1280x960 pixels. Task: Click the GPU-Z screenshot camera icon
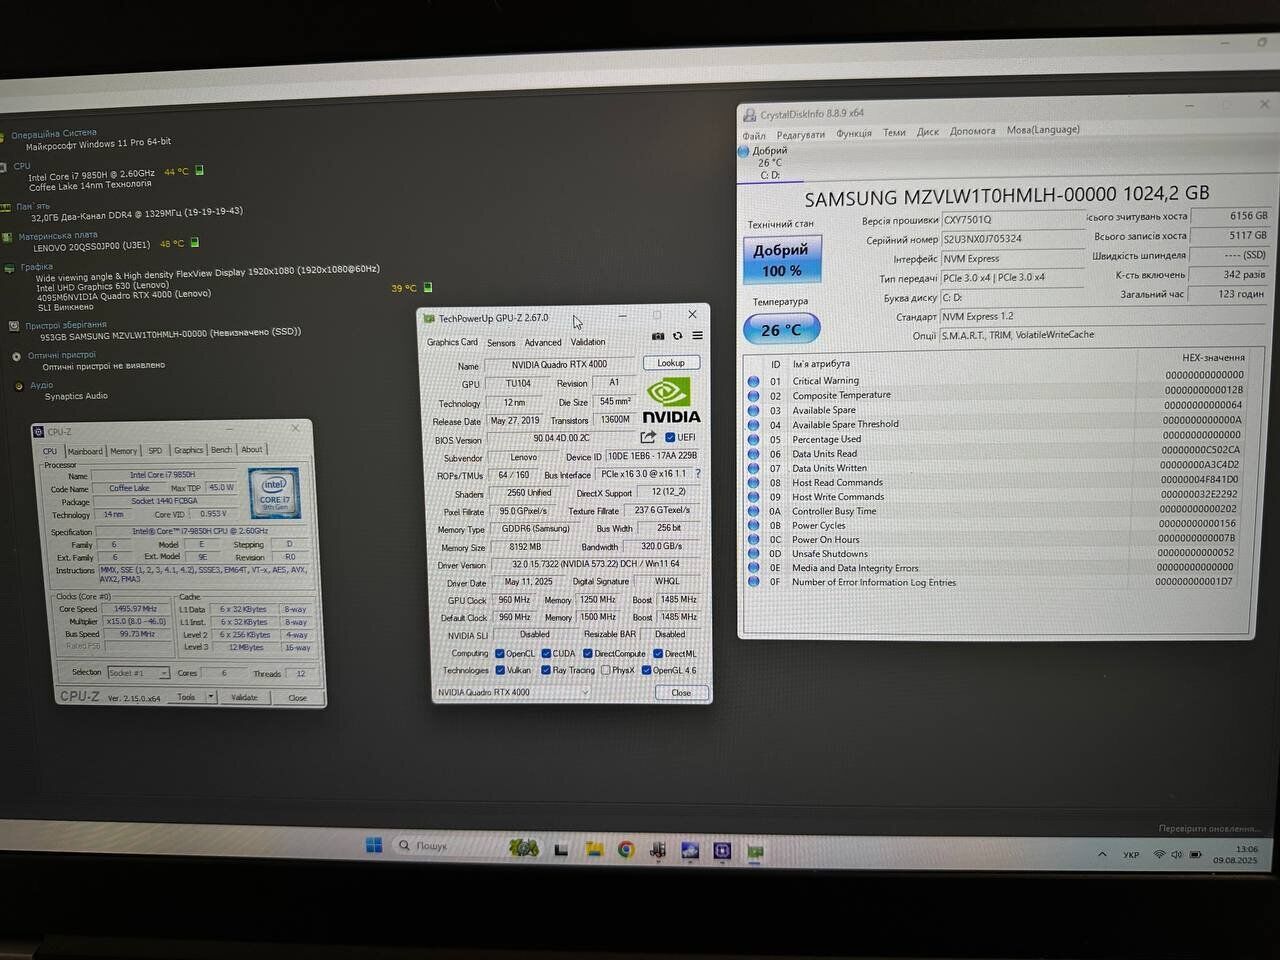657,336
